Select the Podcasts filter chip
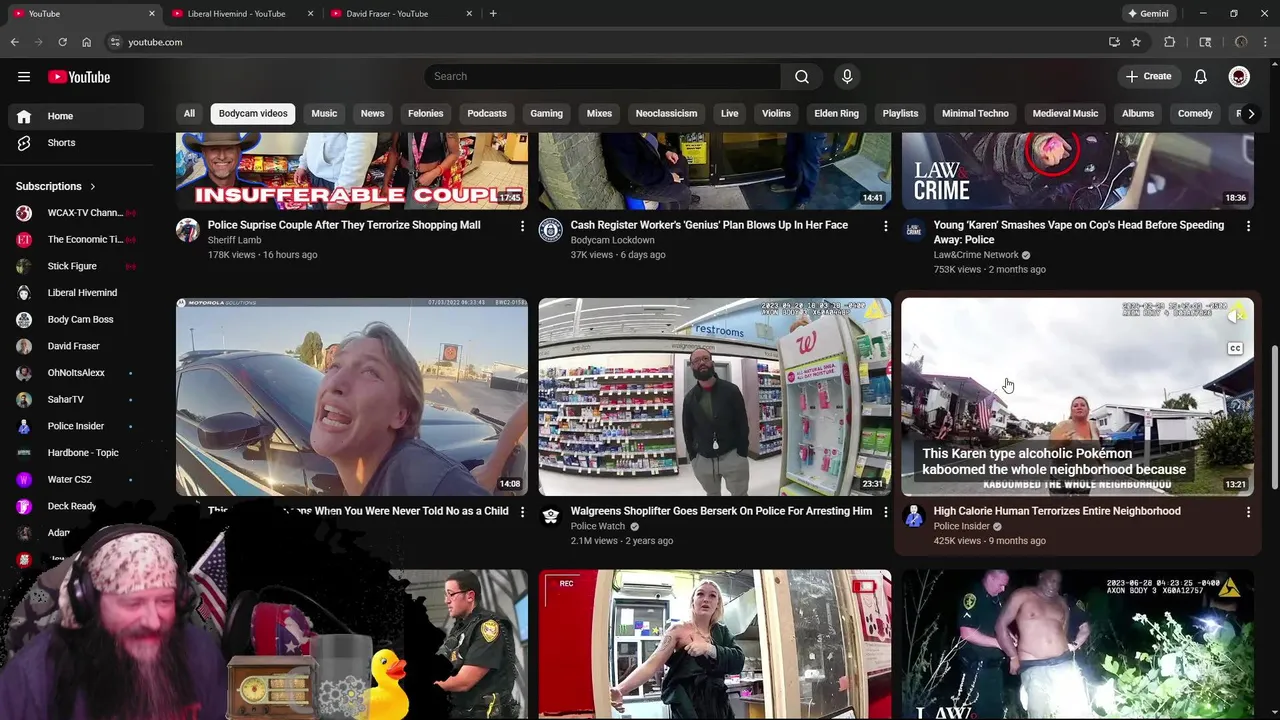The image size is (1280, 720). [487, 114]
